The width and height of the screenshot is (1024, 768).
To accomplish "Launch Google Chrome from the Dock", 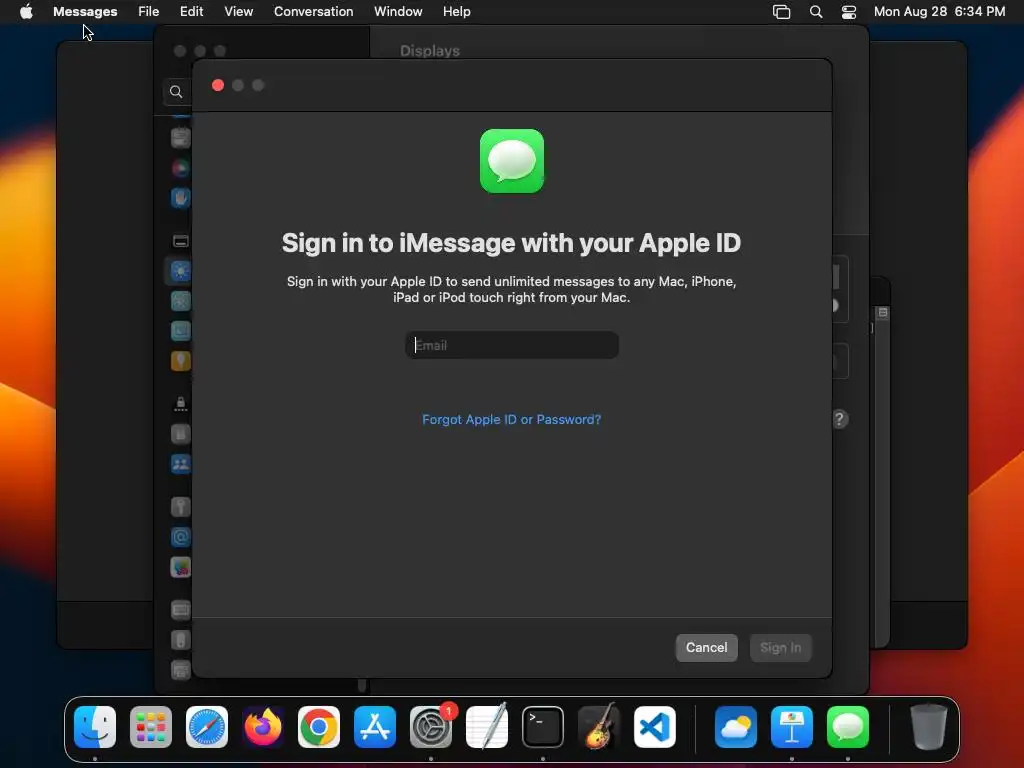I will pos(319,727).
